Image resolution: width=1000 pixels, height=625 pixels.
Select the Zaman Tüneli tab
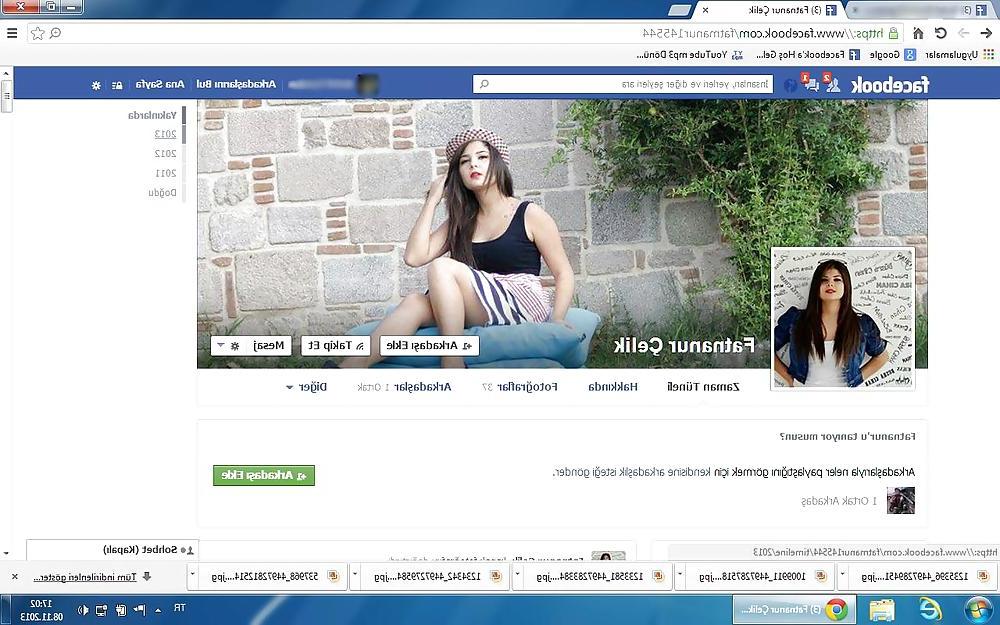coord(703,386)
